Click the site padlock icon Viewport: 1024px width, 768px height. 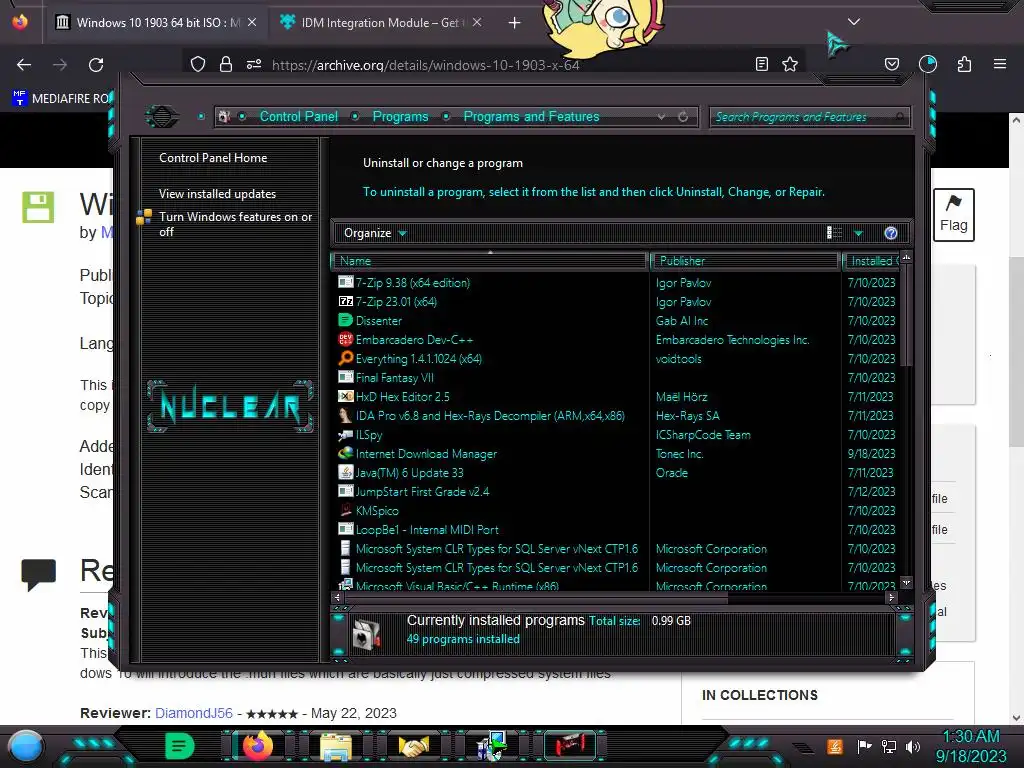click(226, 64)
